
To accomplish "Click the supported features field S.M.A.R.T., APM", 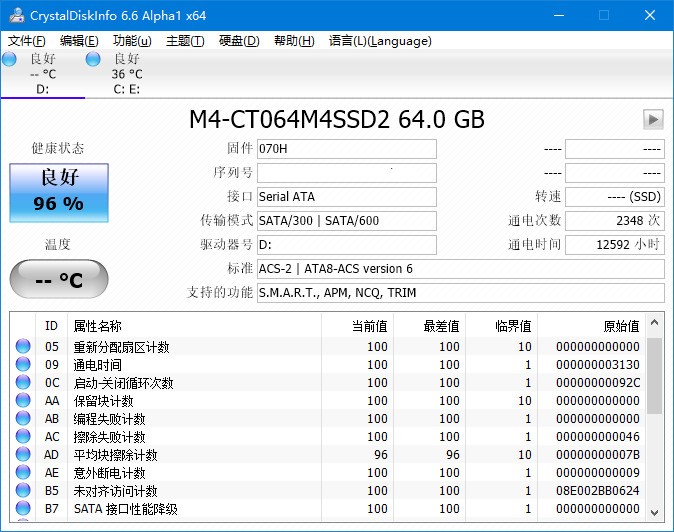I will [461, 293].
